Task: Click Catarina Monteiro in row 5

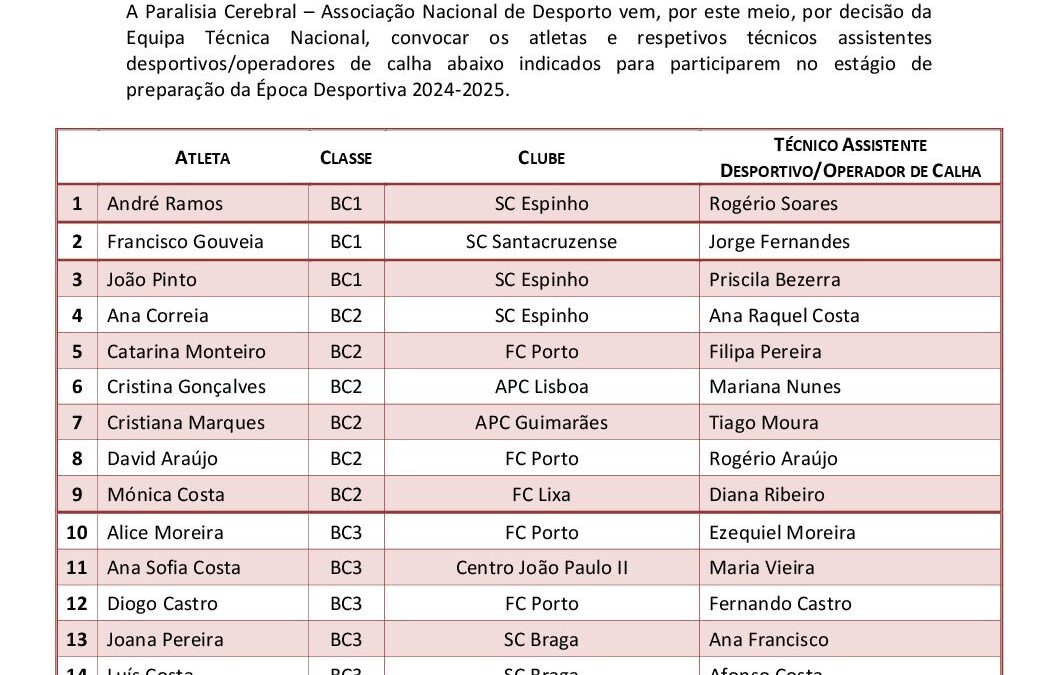Action: [x=186, y=352]
